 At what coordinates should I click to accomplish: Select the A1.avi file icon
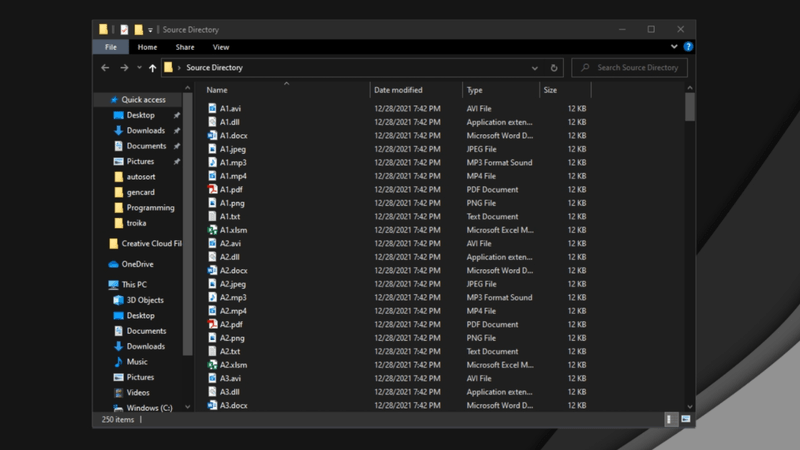click(212, 108)
